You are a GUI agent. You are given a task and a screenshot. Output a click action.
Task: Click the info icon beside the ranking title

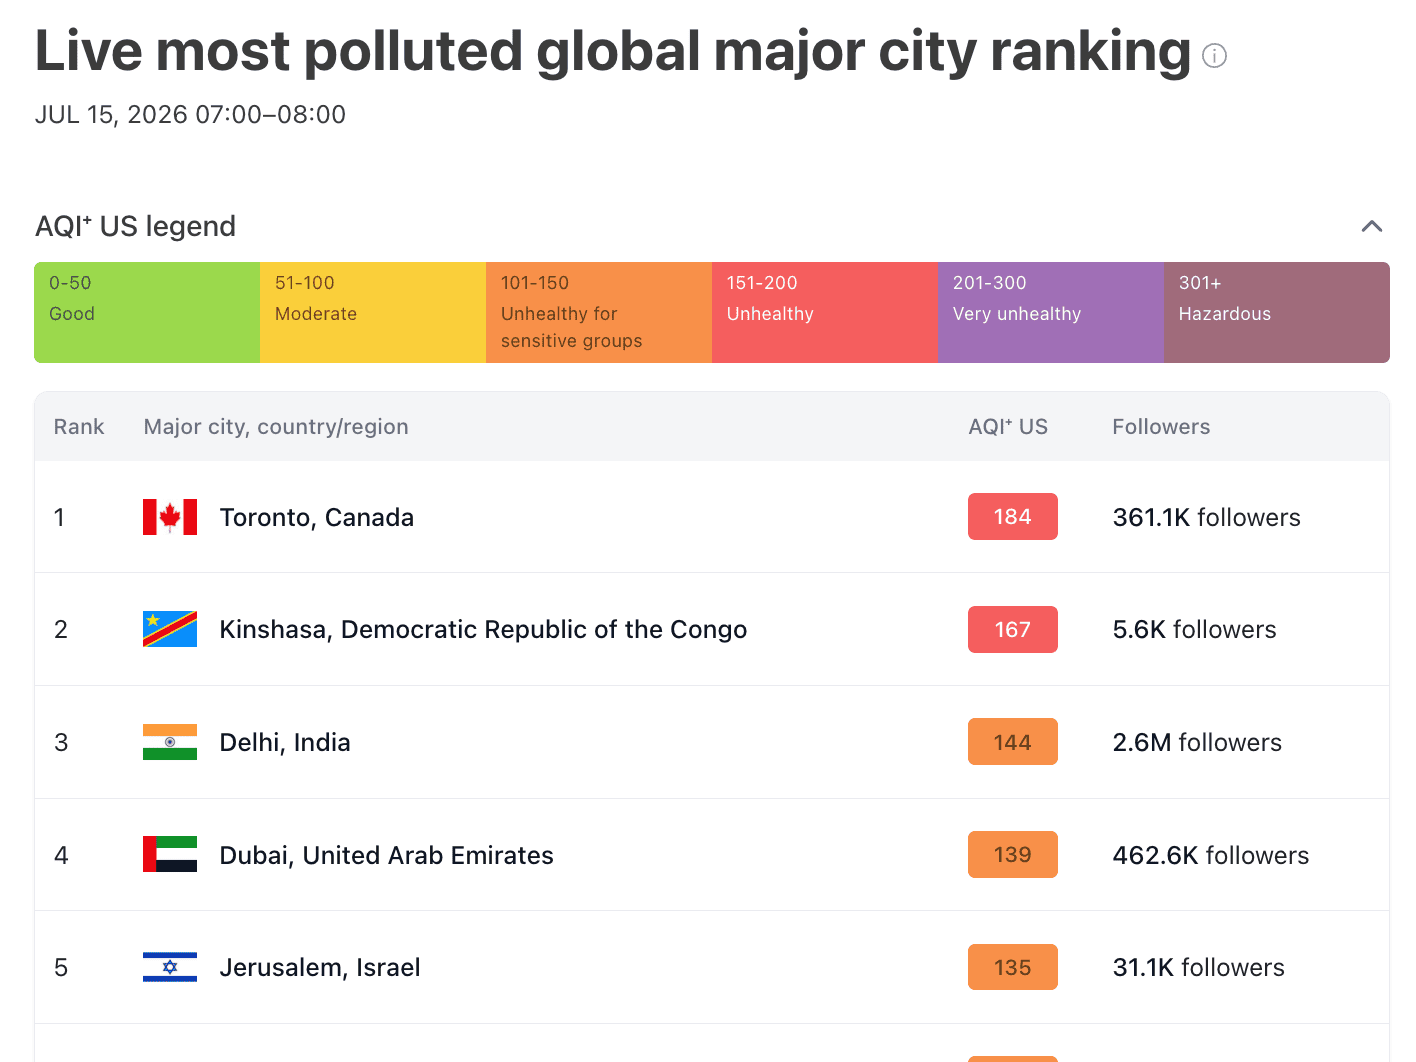(x=1214, y=56)
